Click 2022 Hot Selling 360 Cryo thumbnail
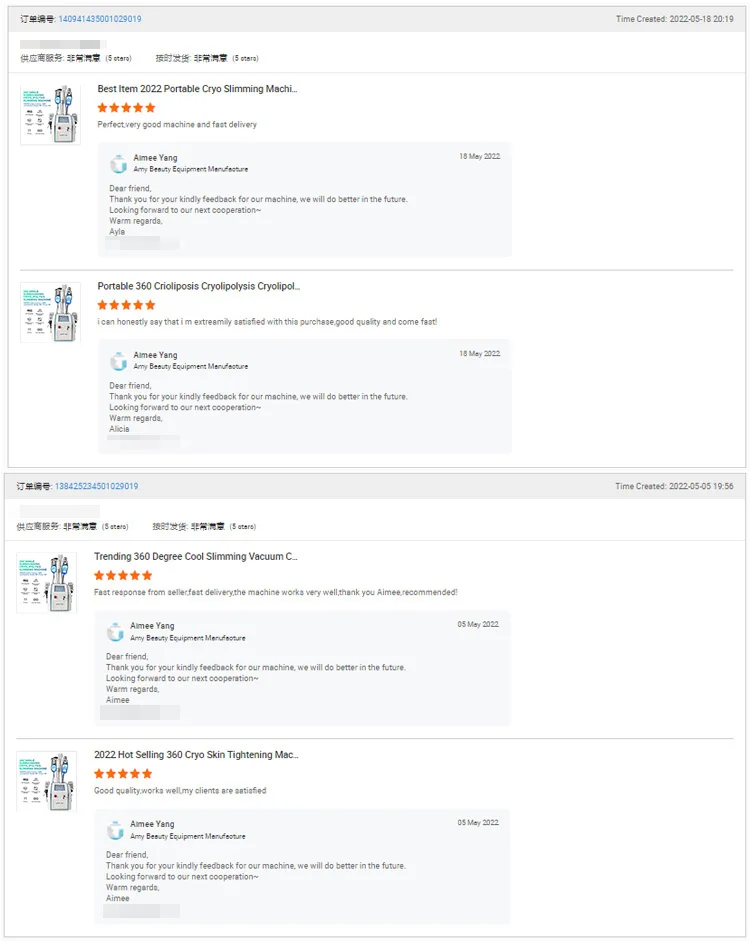The width and height of the screenshot is (750, 941). click(x=46, y=781)
